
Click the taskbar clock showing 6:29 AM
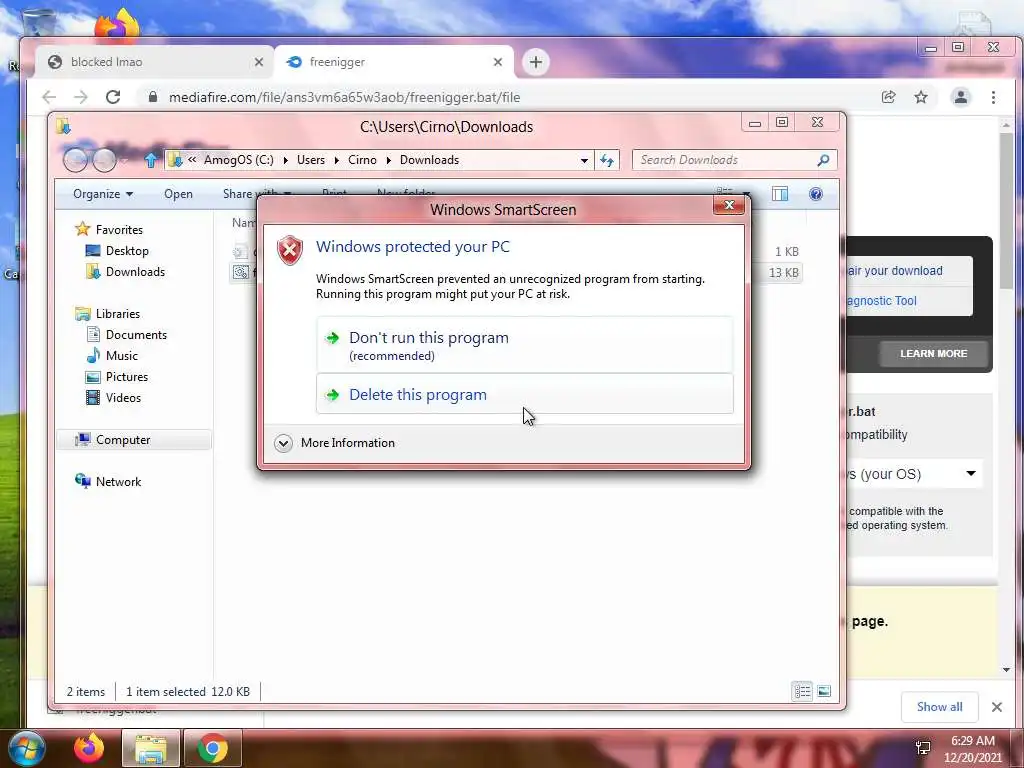coord(972,749)
